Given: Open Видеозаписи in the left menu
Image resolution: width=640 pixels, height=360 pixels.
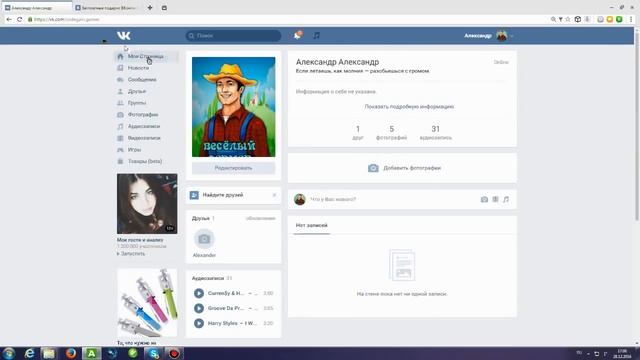Looking at the screenshot, I should point(144,138).
